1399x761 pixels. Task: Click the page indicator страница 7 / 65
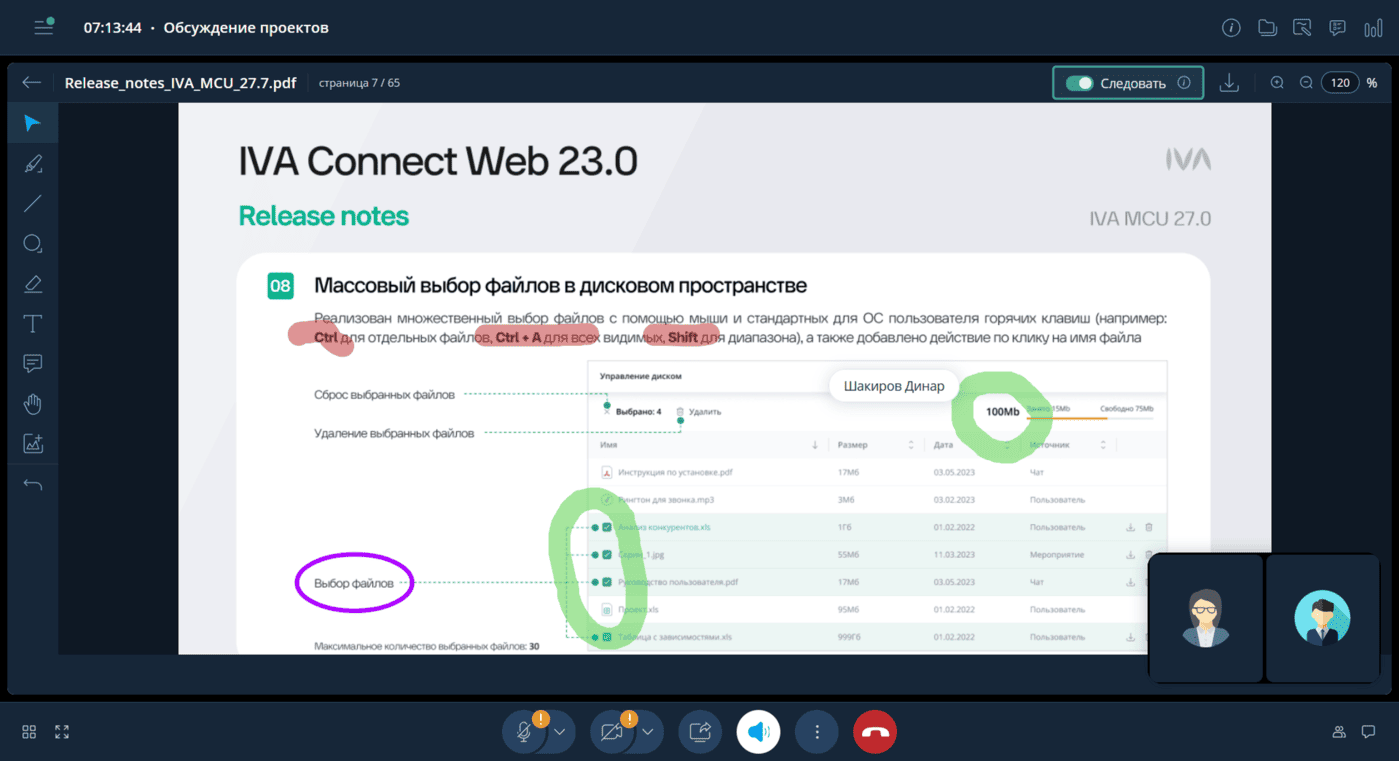(x=359, y=83)
